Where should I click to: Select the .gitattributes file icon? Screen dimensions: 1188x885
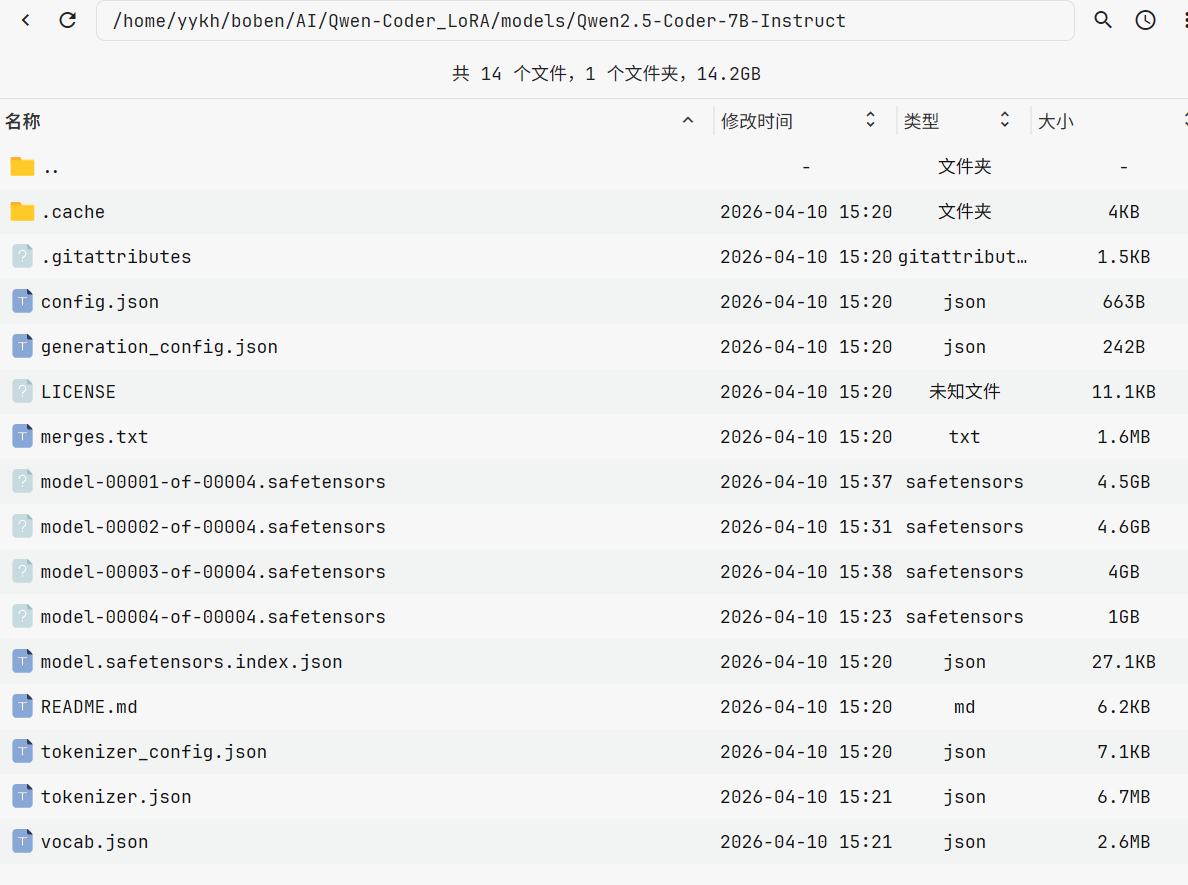(23, 256)
